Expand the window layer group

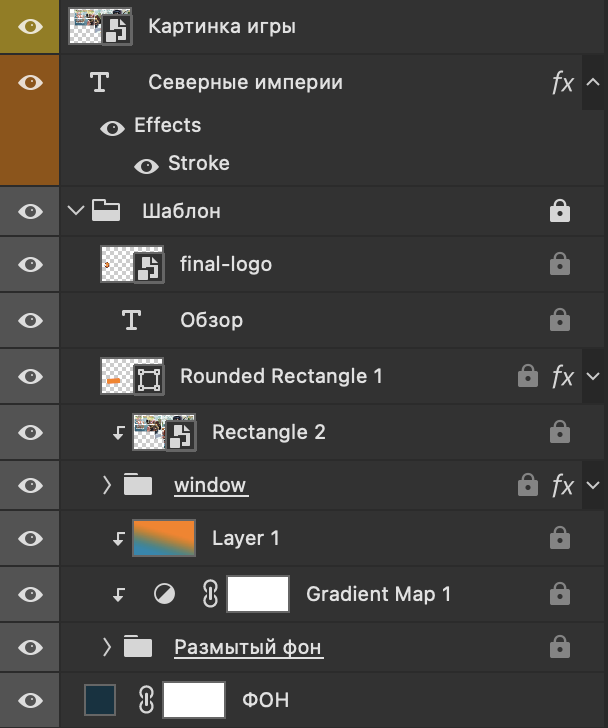(106, 486)
